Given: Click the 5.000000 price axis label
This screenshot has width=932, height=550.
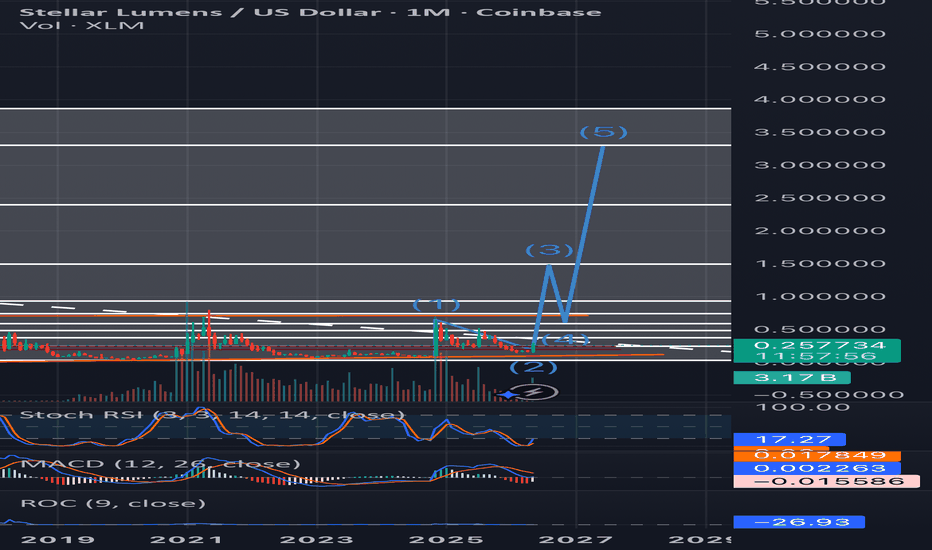Looking at the screenshot, I should (820, 34).
